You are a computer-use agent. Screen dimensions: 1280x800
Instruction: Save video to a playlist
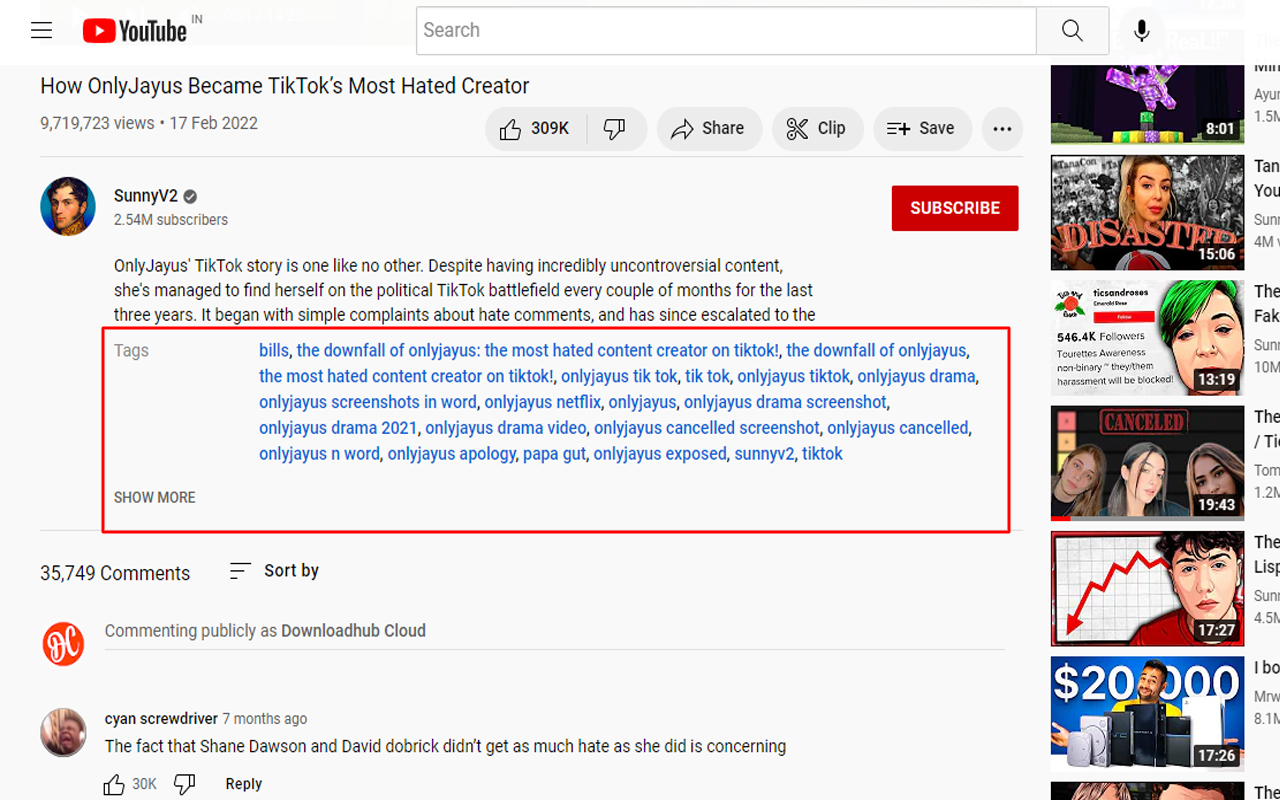(922, 129)
